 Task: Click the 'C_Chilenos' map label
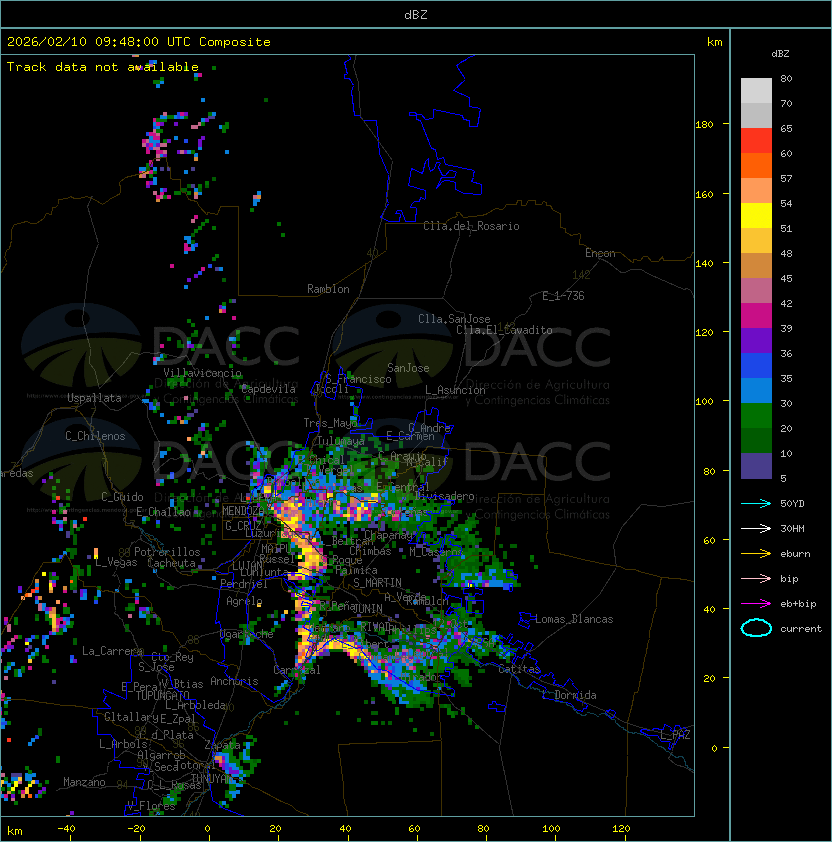coord(95,436)
